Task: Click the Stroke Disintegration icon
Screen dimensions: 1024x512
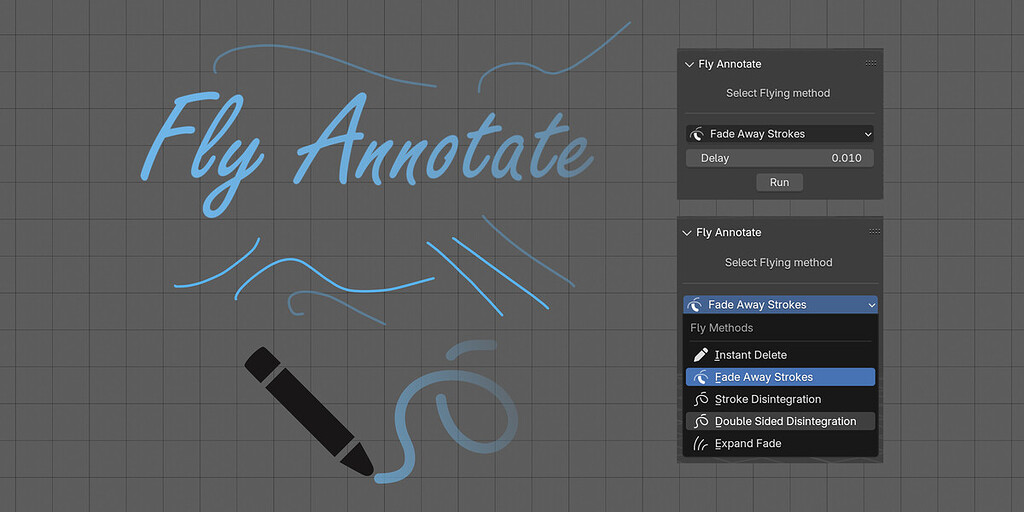Action: point(701,399)
